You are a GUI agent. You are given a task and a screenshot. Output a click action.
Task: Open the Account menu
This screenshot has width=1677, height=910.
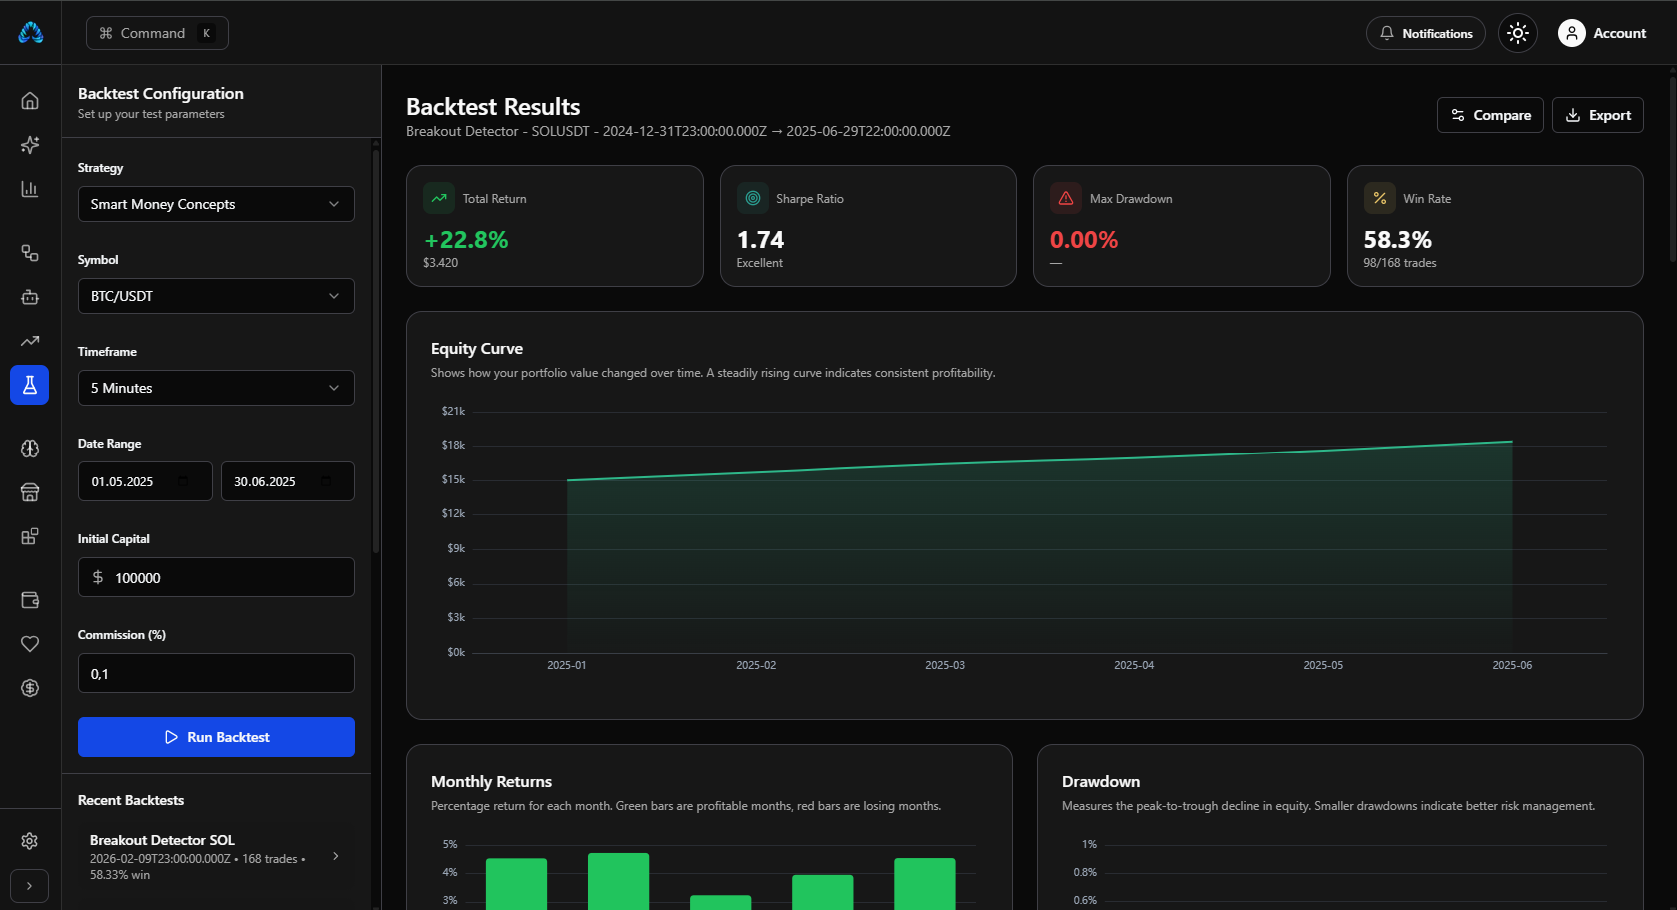[1602, 33]
